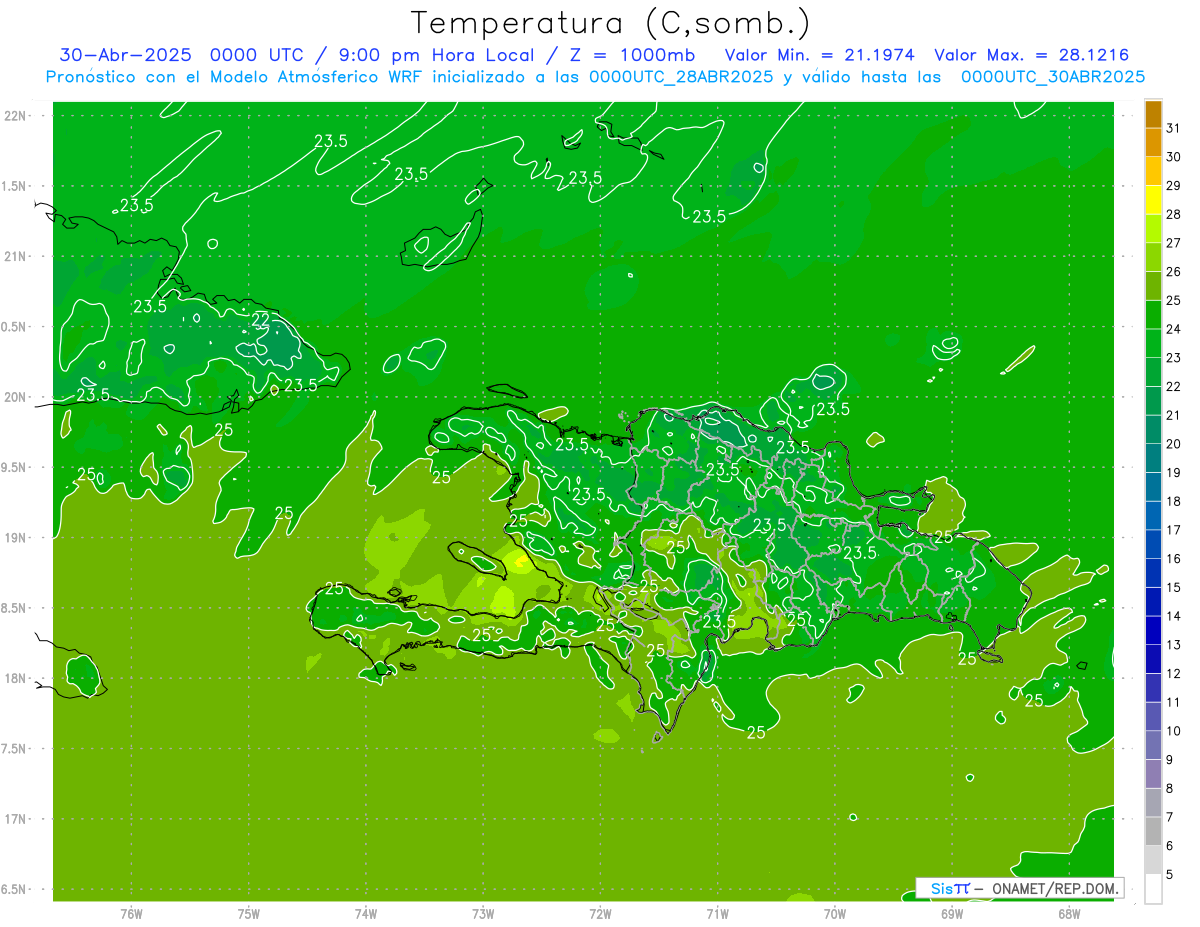Click the "Modelo Atmosferico WRF" text
The image size is (1200, 927).
pyautogui.click(x=325, y=77)
